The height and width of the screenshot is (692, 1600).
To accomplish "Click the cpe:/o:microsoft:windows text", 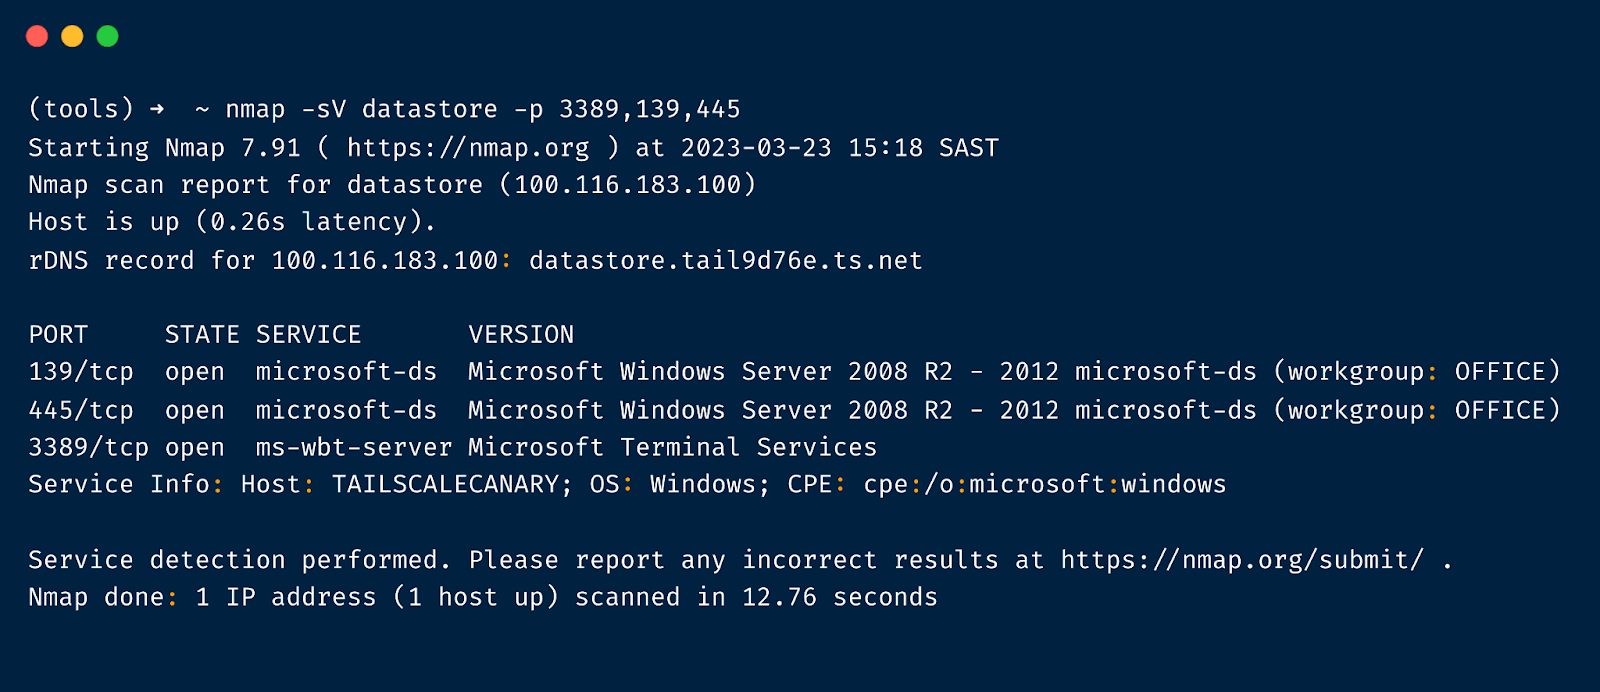I will point(1044,485).
